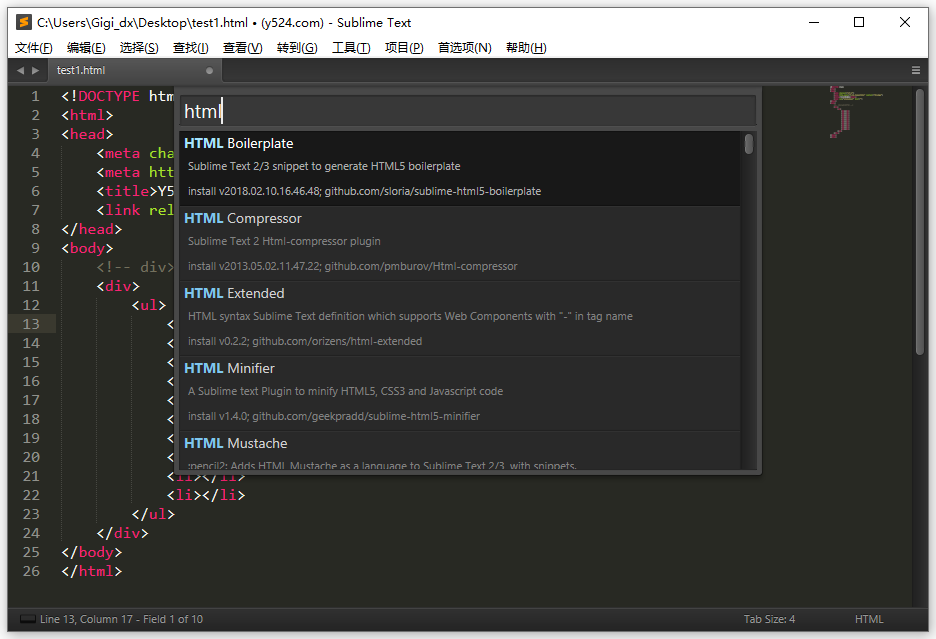Choose HTML Minifier package entry

click(x=460, y=394)
